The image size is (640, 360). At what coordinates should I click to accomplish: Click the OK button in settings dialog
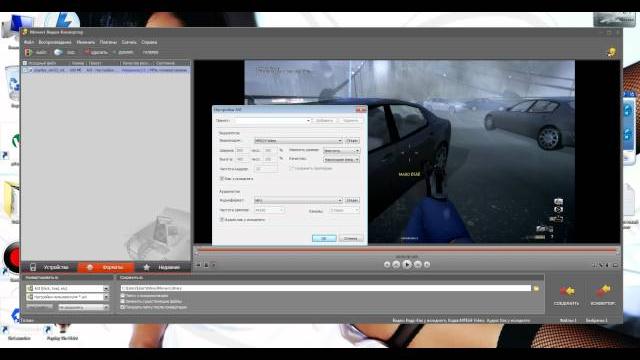click(324, 238)
